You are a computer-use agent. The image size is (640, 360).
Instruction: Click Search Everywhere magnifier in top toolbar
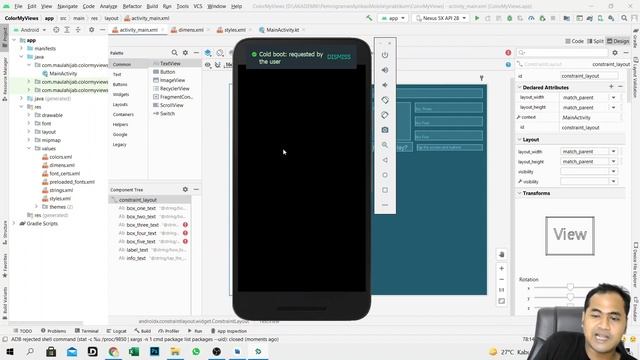[x=624, y=18]
